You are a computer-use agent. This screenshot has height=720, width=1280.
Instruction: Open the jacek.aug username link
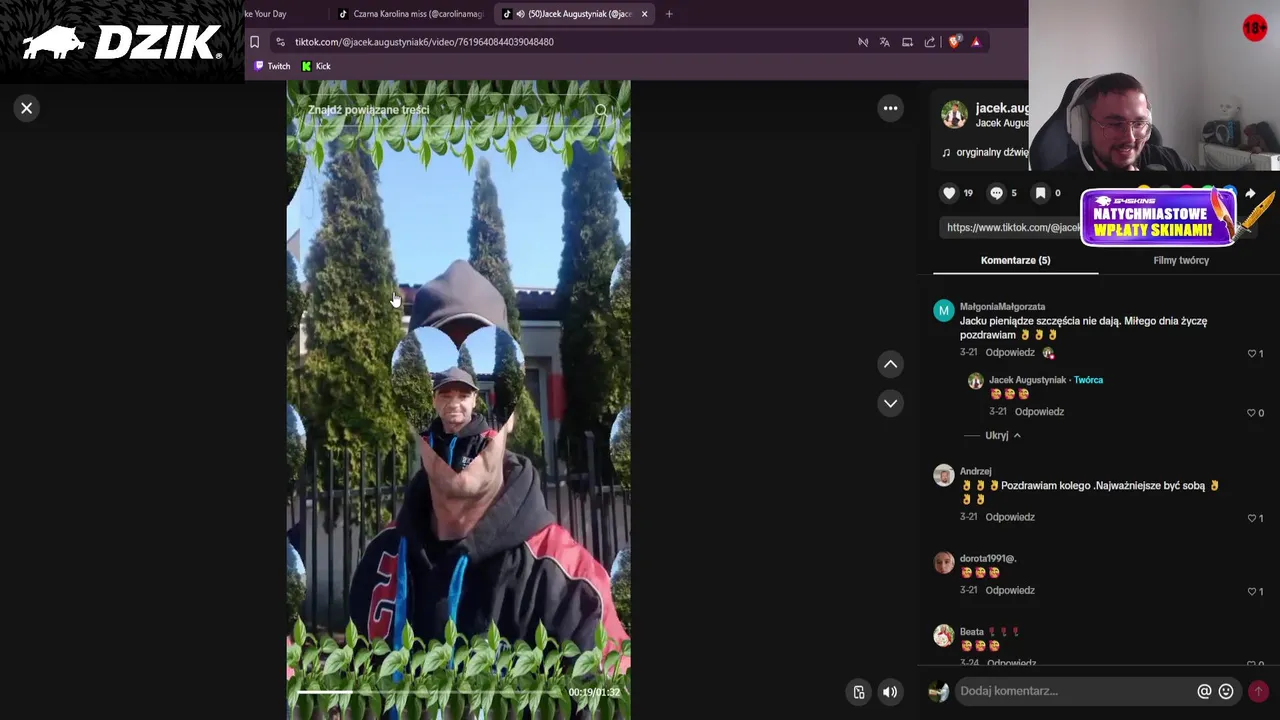coord(1002,108)
